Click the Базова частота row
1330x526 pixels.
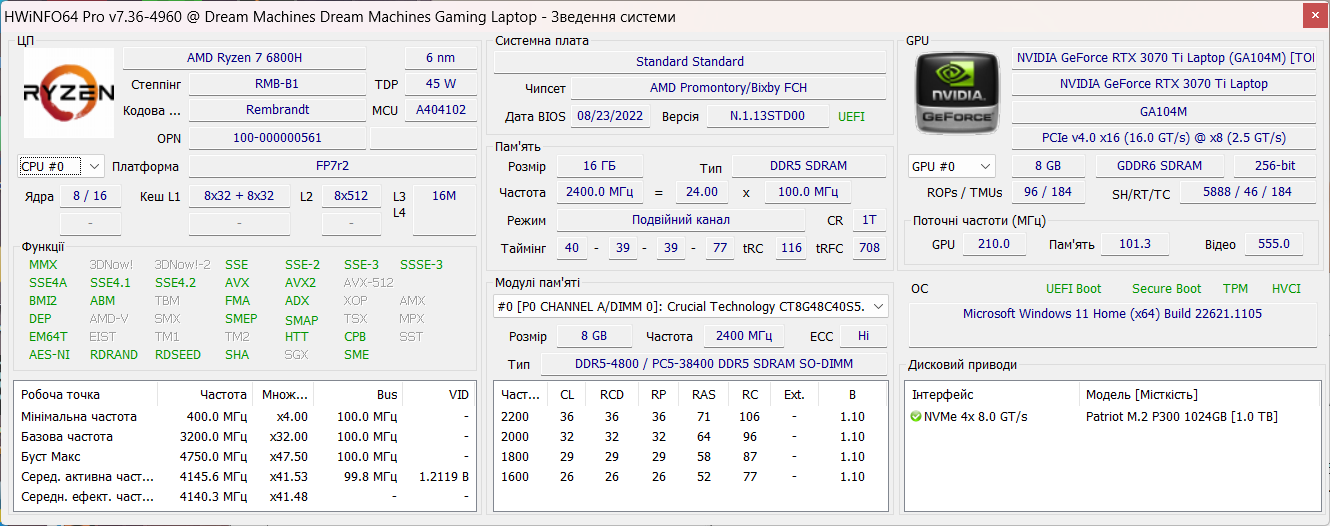(x=245, y=437)
